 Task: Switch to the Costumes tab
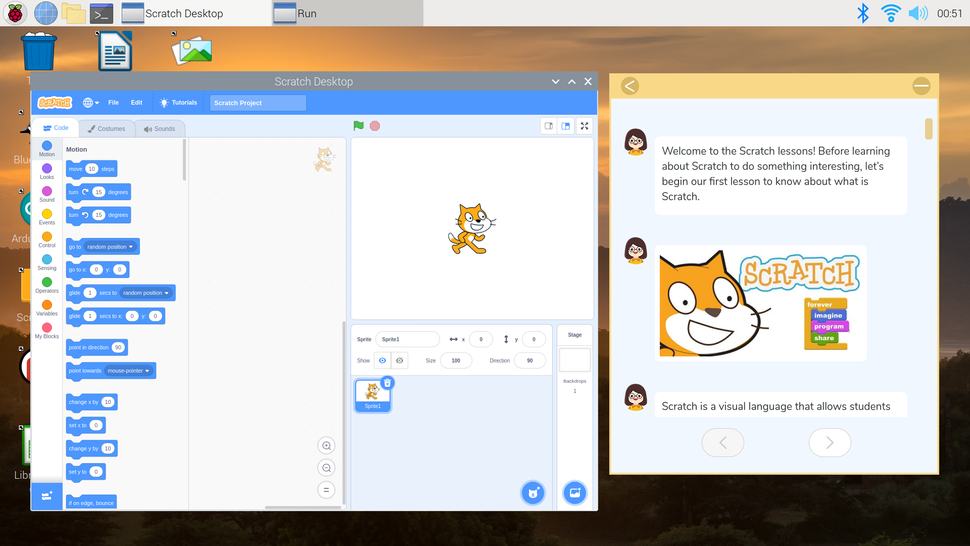click(106, 129)
